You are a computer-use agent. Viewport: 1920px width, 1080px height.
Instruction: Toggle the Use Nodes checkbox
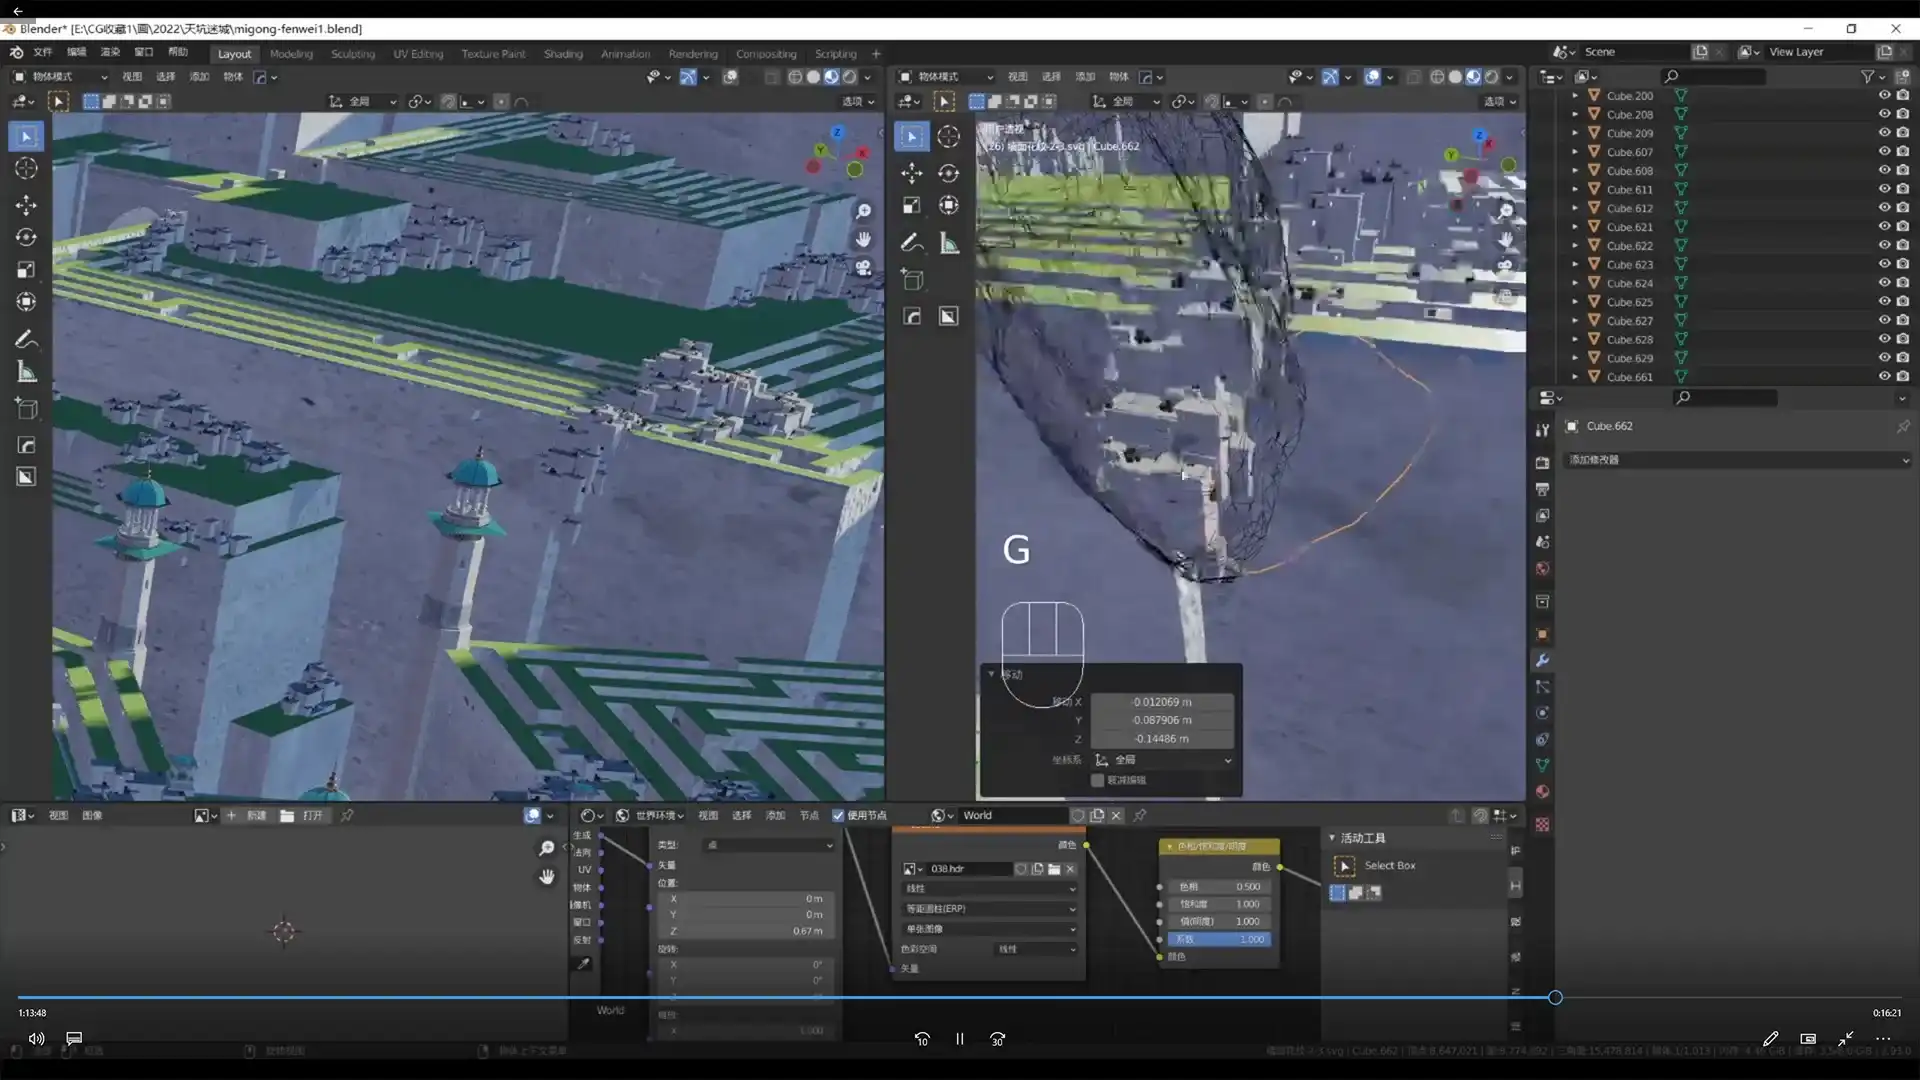[x=838, y=815]
